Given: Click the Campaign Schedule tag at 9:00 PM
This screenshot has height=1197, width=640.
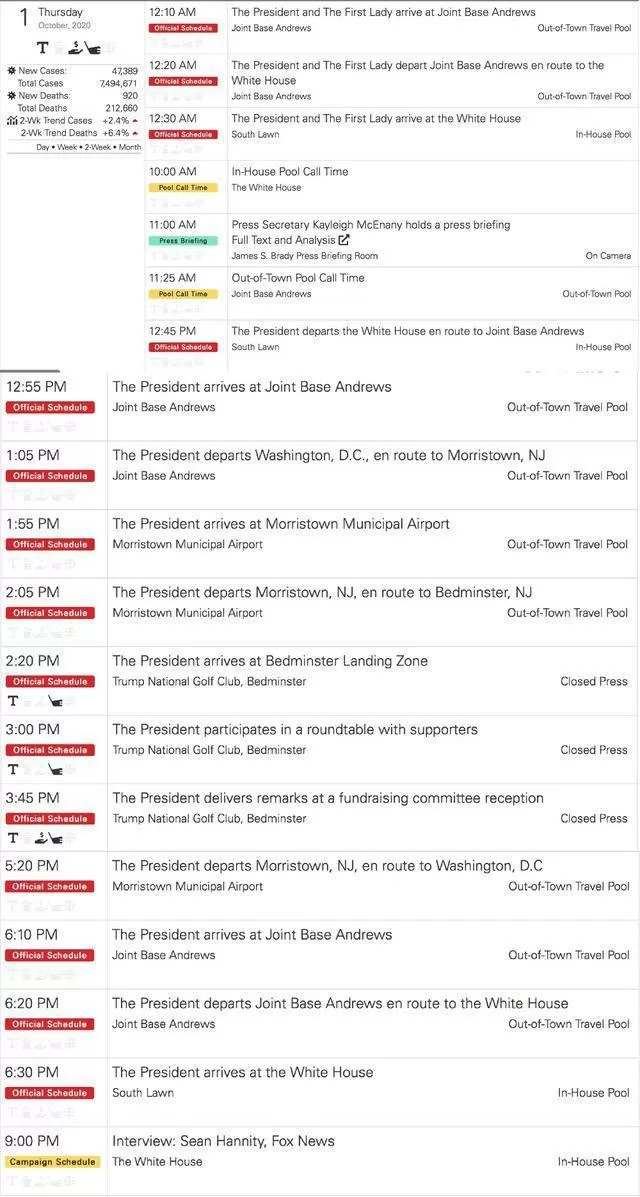Looking at the screenshot, I should click(53, 1162).
